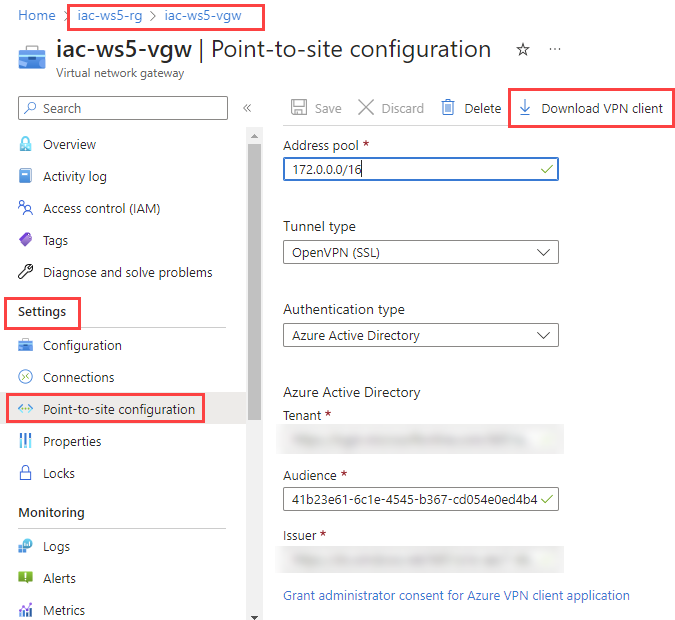Click the Address pool input field
Image resolution: width=675 pixels, height=620 pixels.
point(421,169)
